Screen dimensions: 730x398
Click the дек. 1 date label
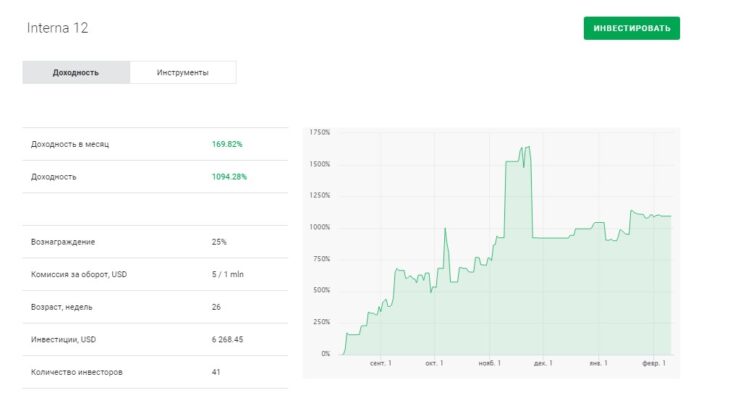pos(543,363)
